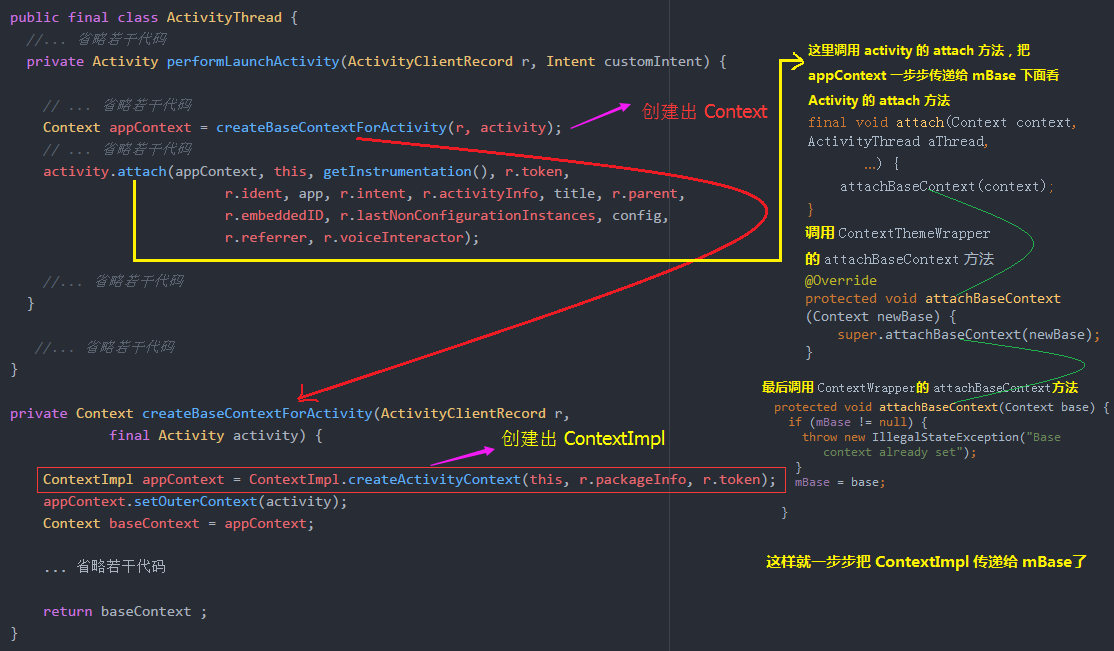The width and height of the screenshot is (1114, 651).
Task: Click the 'activity.attach' call text
Action: pyautogui.click(x=104, y=171)
